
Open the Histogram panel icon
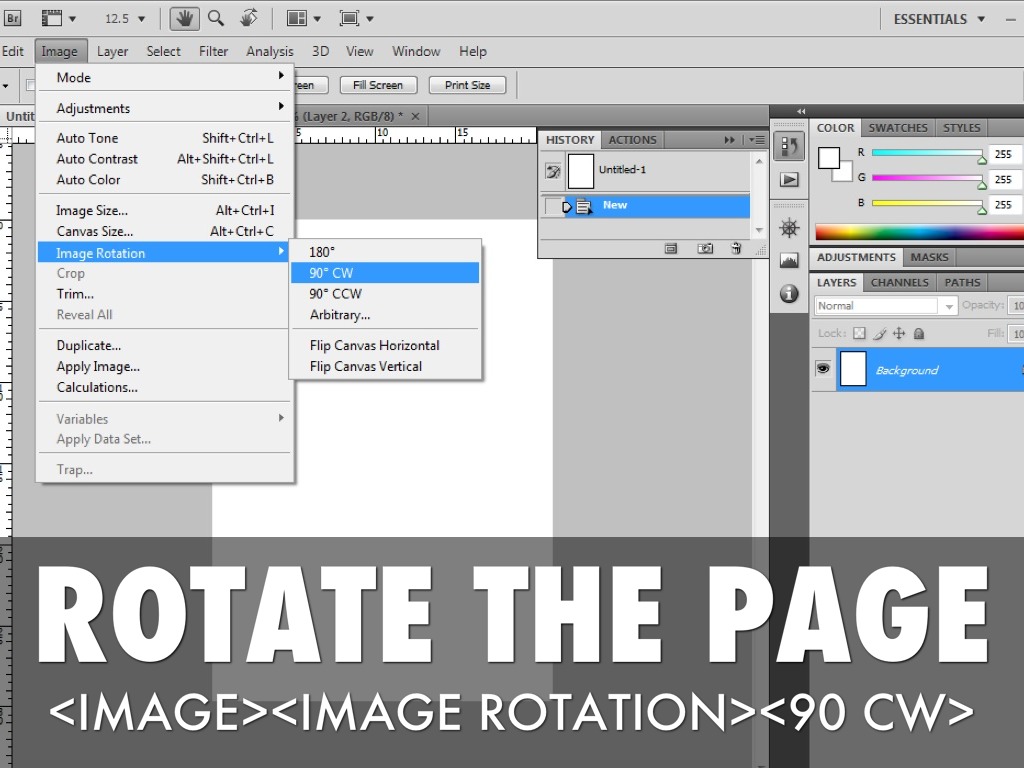(x=789, y=261)
